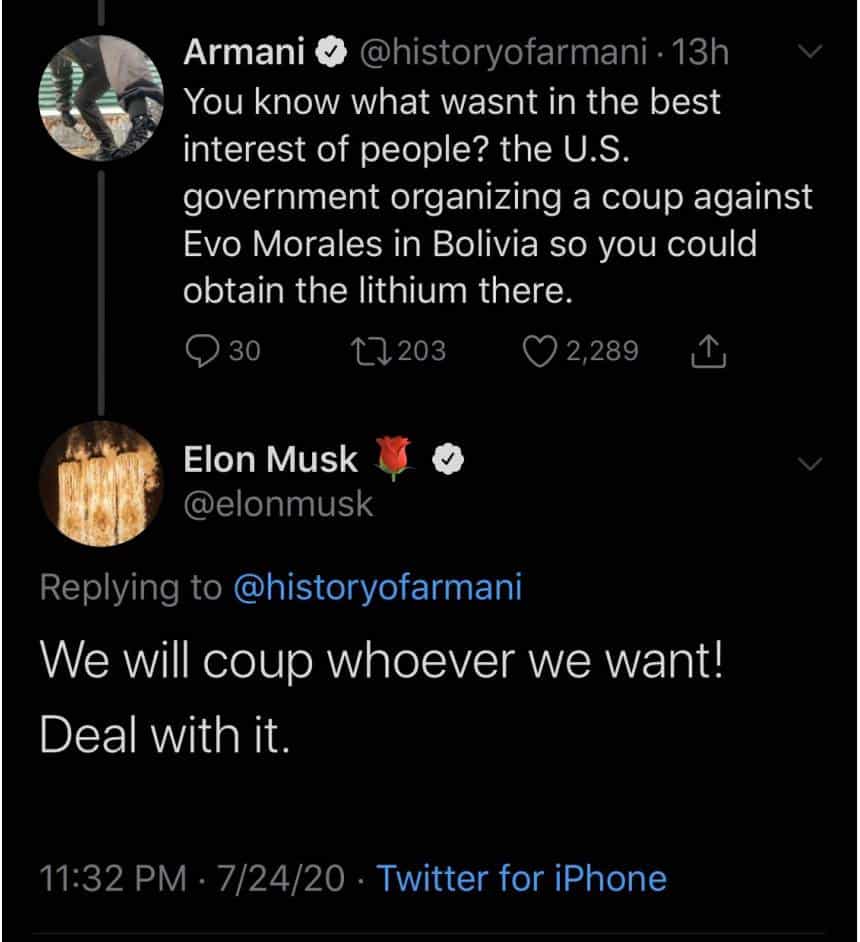Open Elon Musk's profile picture

pos(101,483)
